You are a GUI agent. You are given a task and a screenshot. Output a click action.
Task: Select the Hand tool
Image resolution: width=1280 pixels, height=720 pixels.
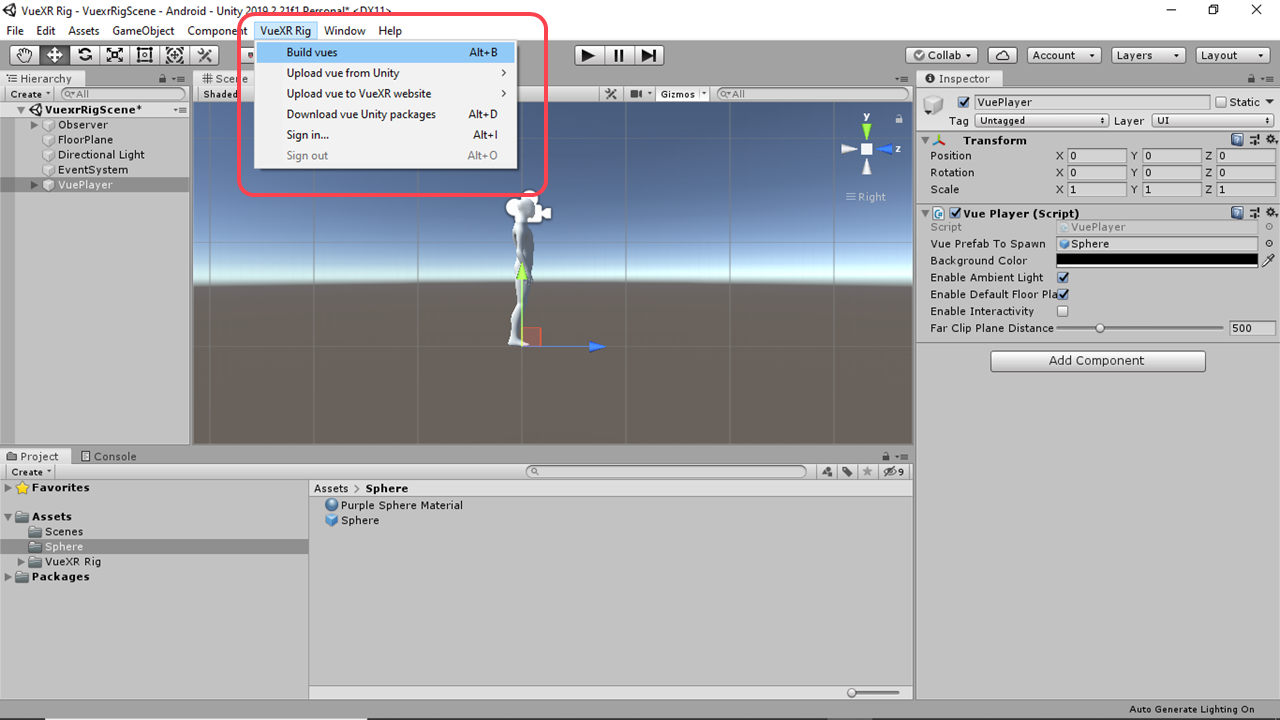point(24,55)
